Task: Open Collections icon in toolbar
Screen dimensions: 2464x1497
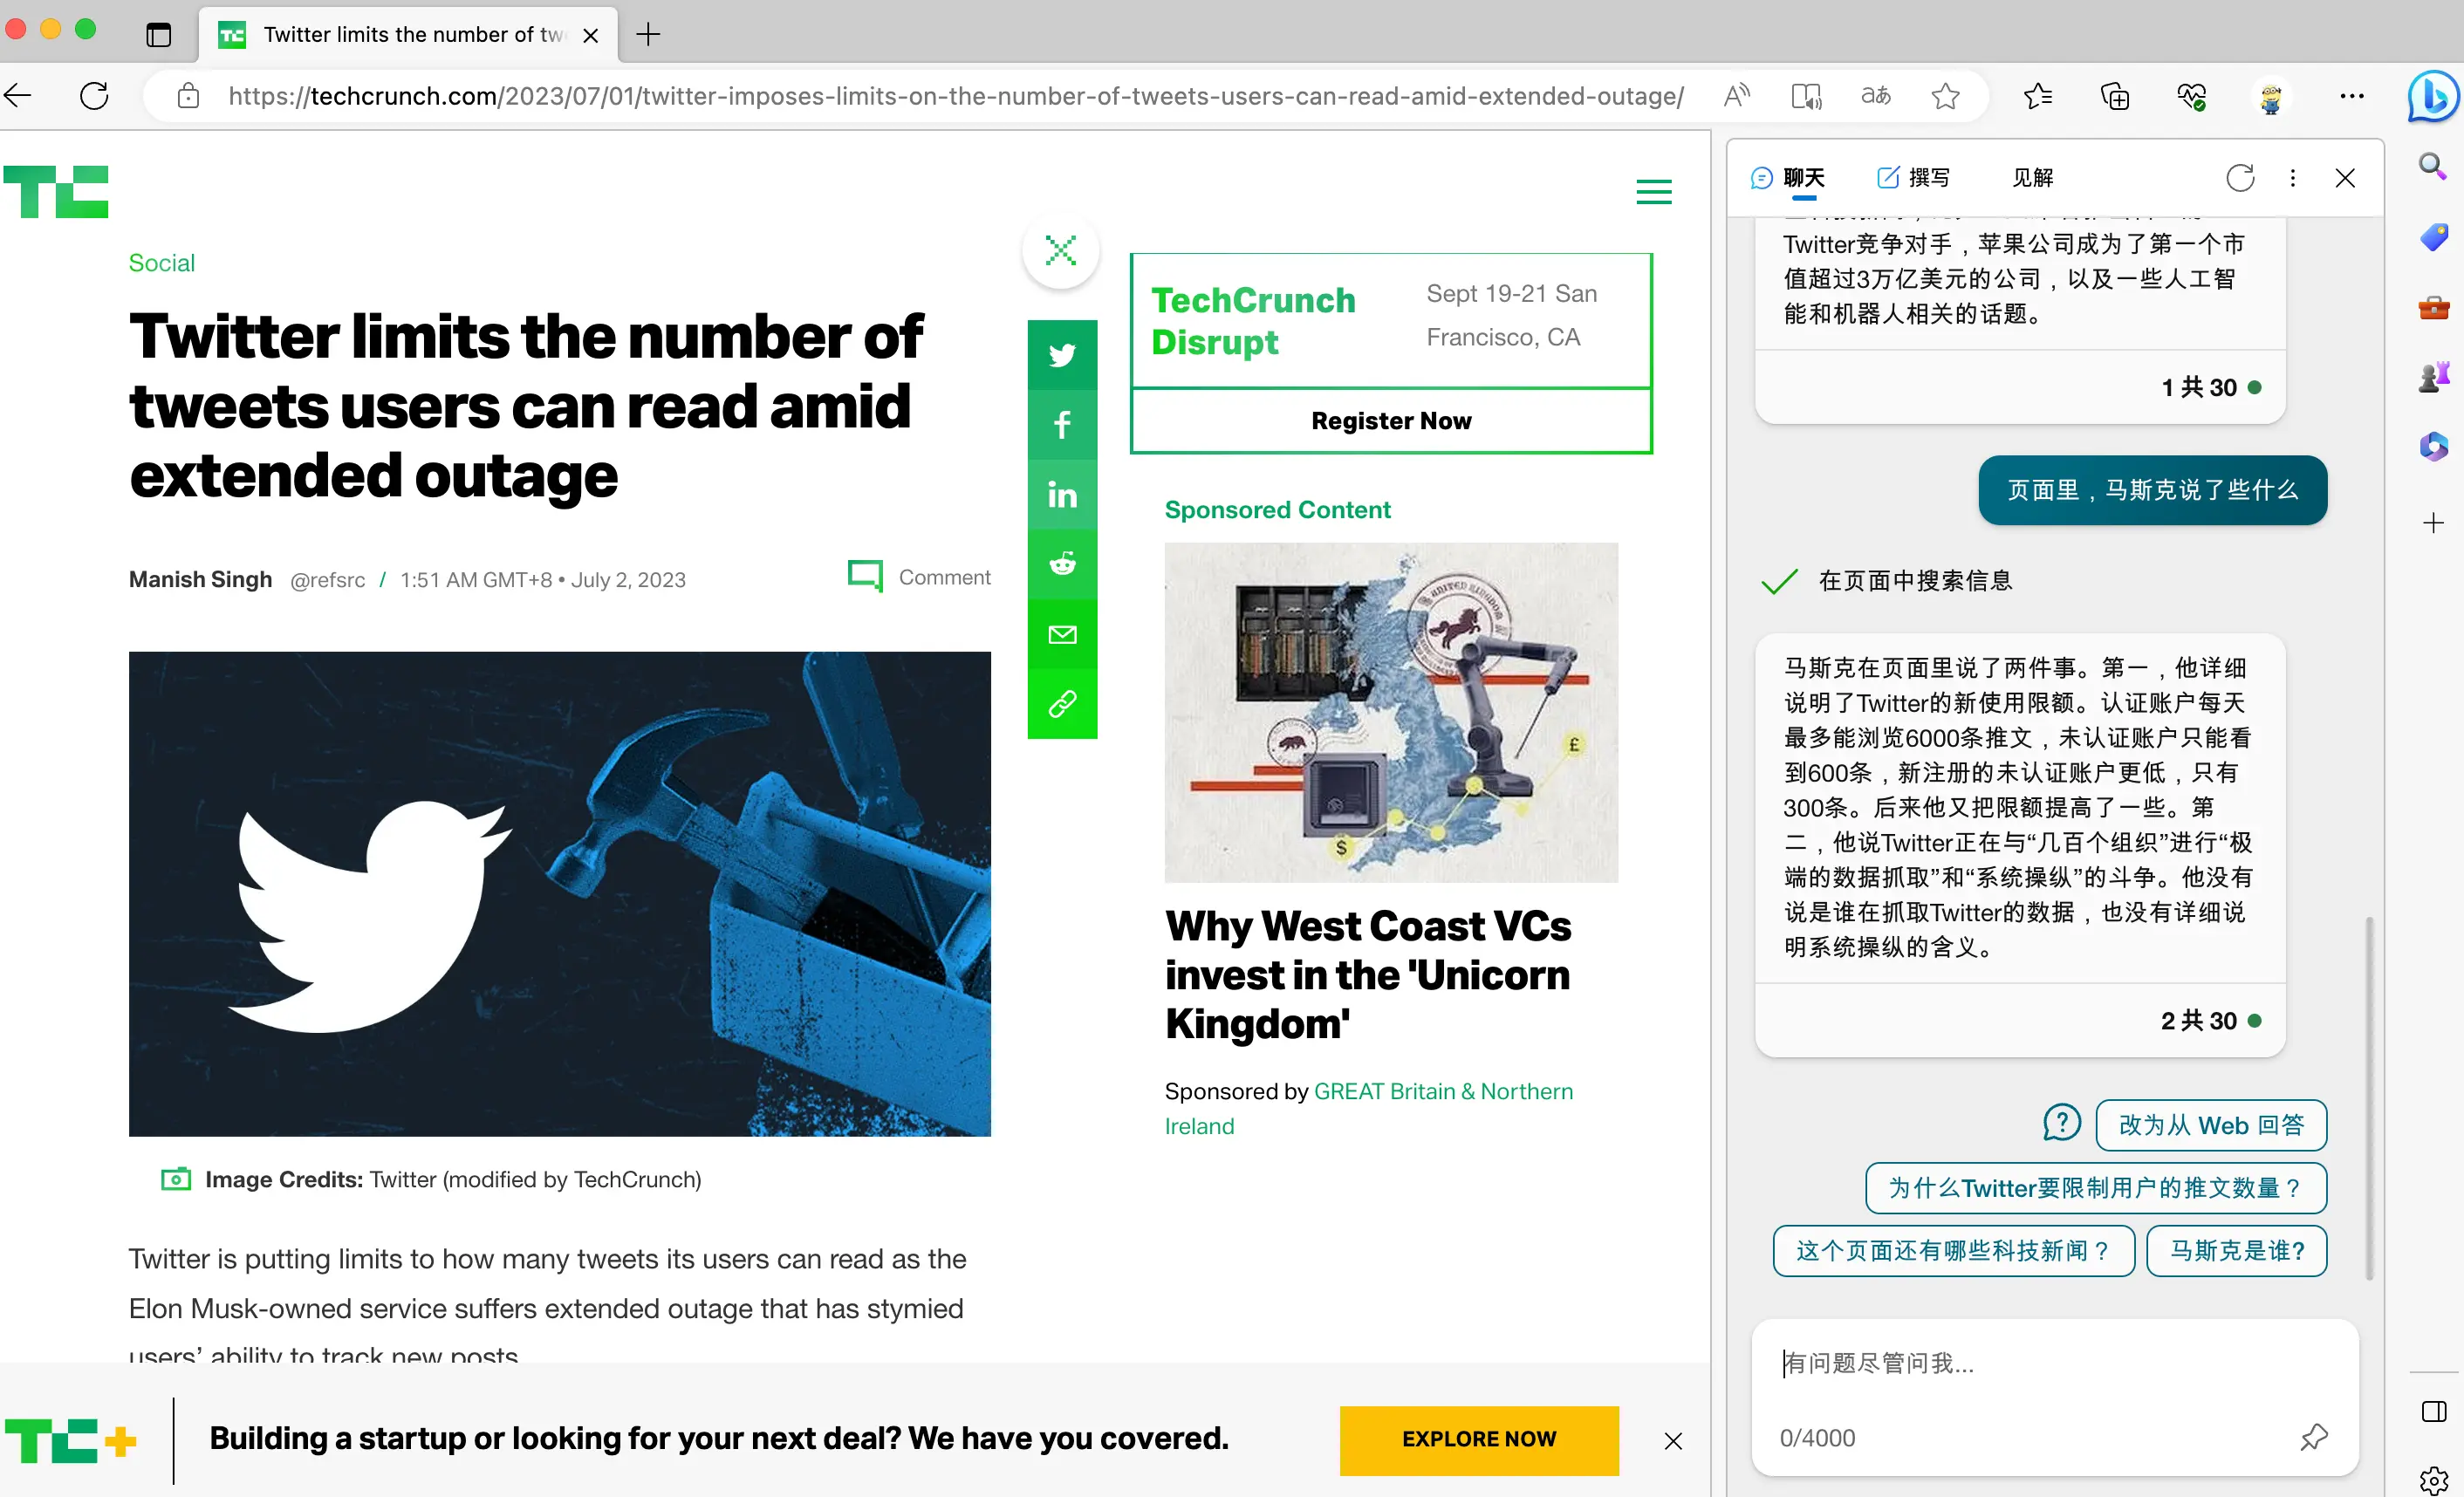Action: (2115, 96)
